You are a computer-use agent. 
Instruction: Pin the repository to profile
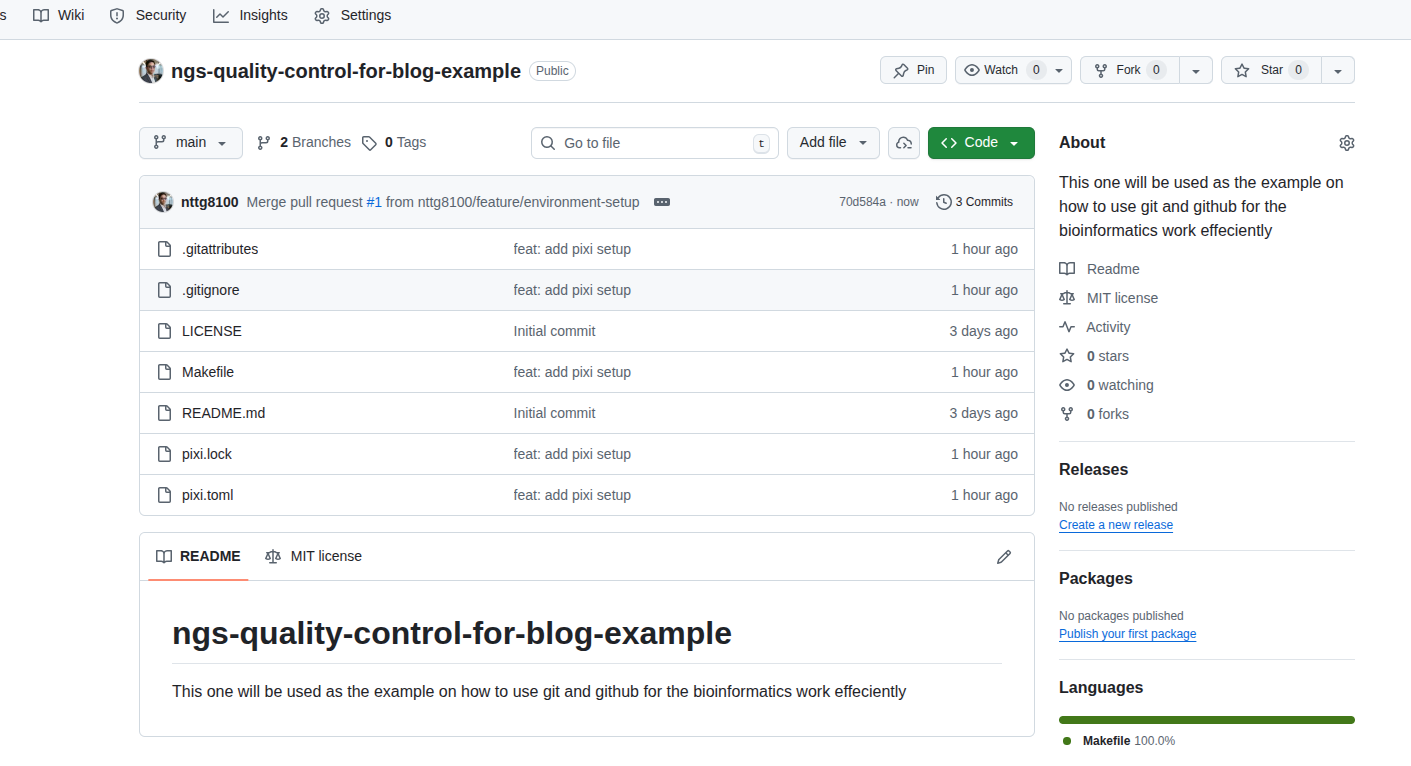[x=913, y=70]
